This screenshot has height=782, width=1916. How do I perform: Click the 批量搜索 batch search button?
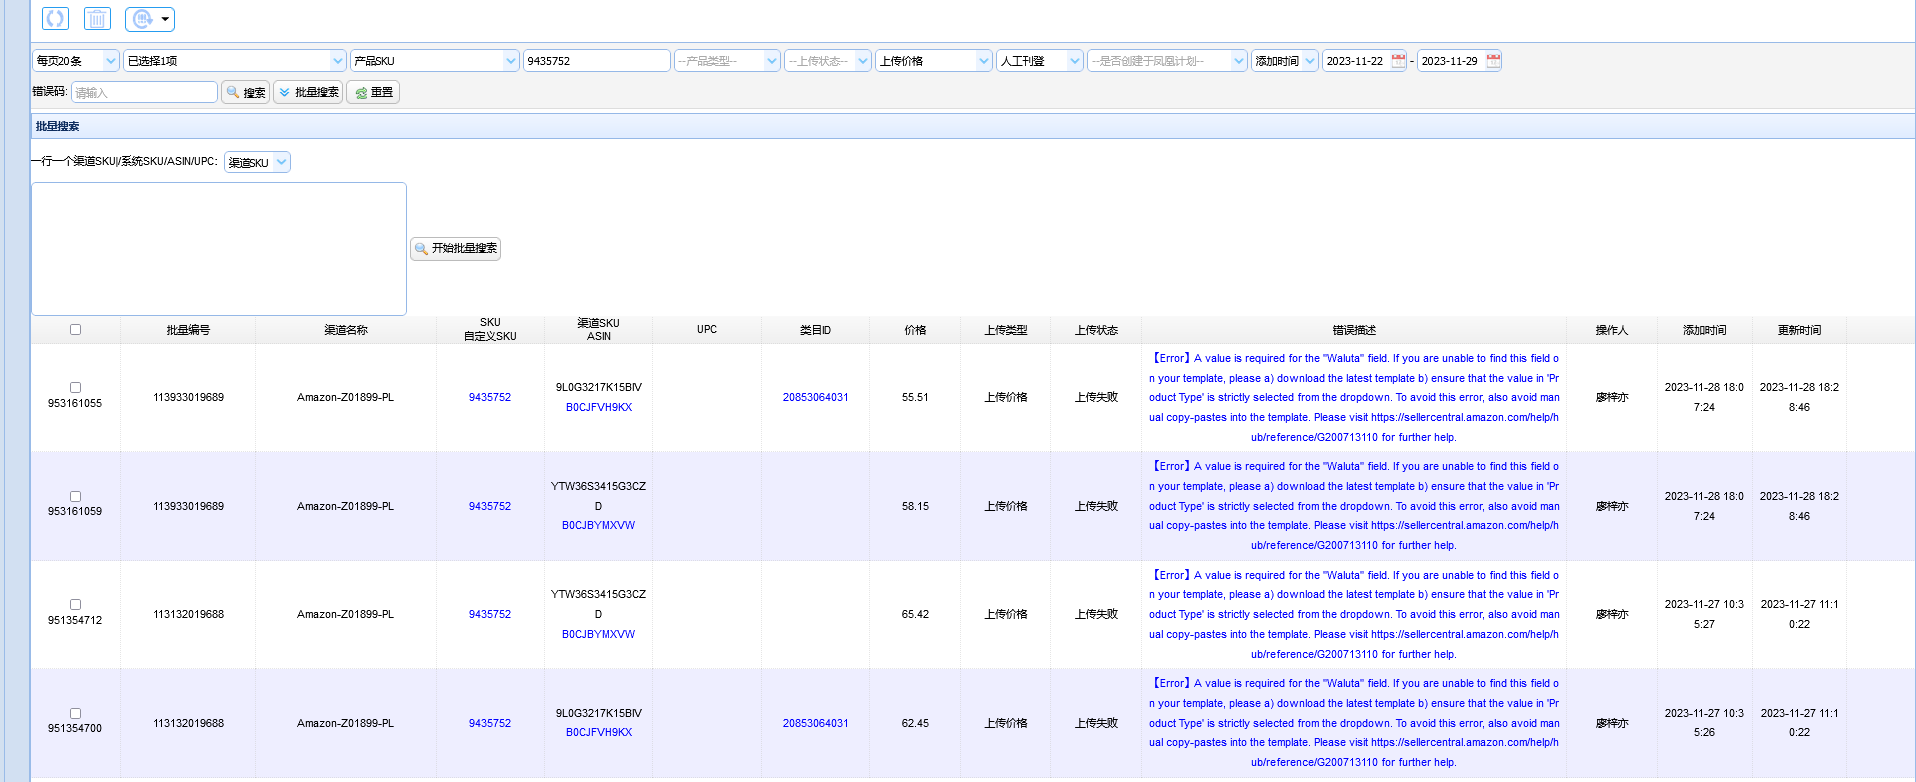pyautogui.click(x=309, y=92)
